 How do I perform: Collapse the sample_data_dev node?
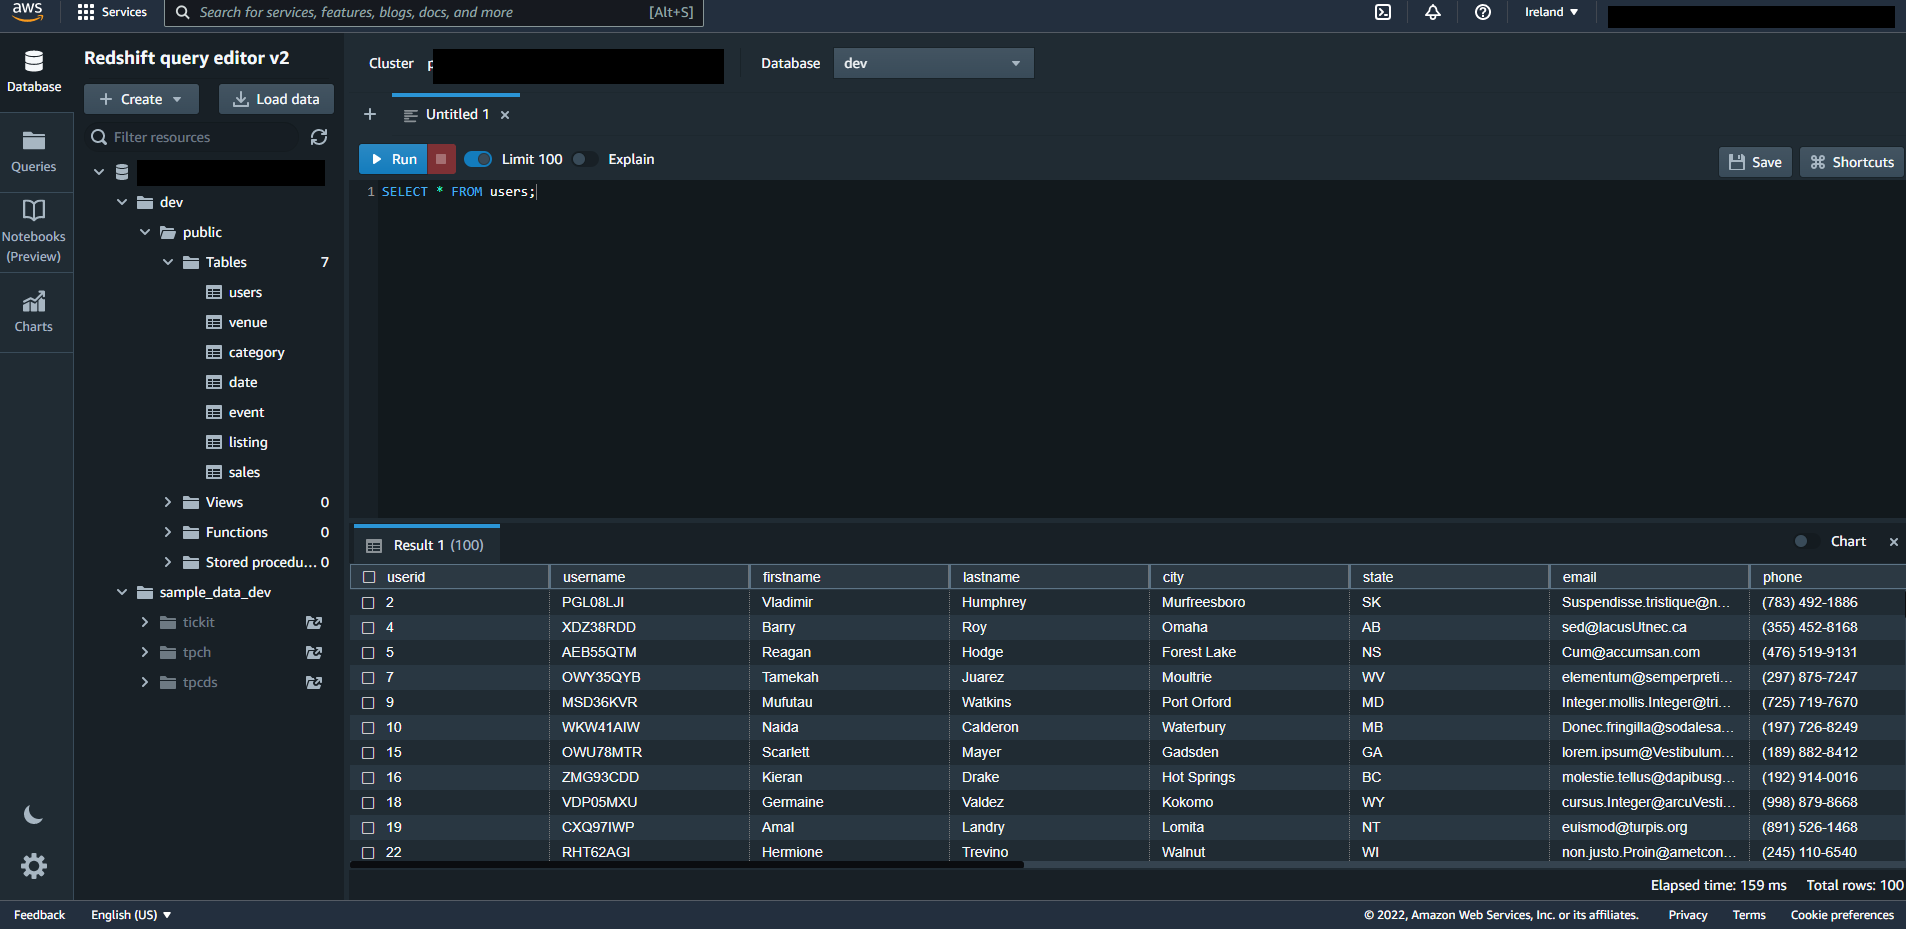[122, 592]
